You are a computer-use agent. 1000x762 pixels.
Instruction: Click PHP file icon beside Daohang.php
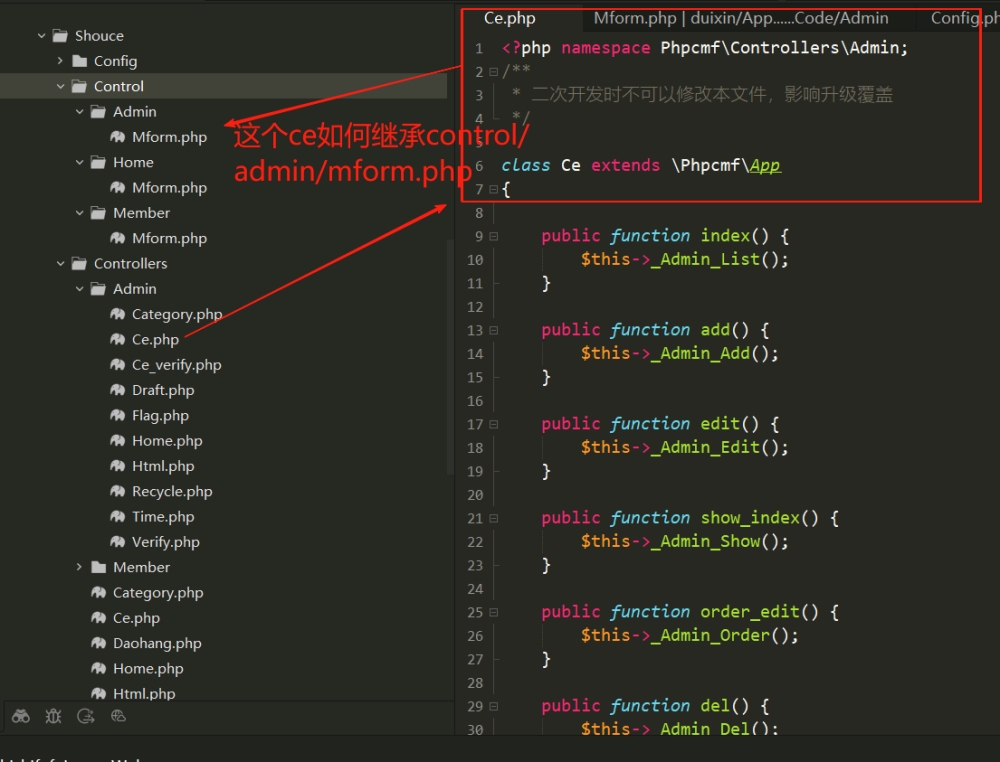98,643
